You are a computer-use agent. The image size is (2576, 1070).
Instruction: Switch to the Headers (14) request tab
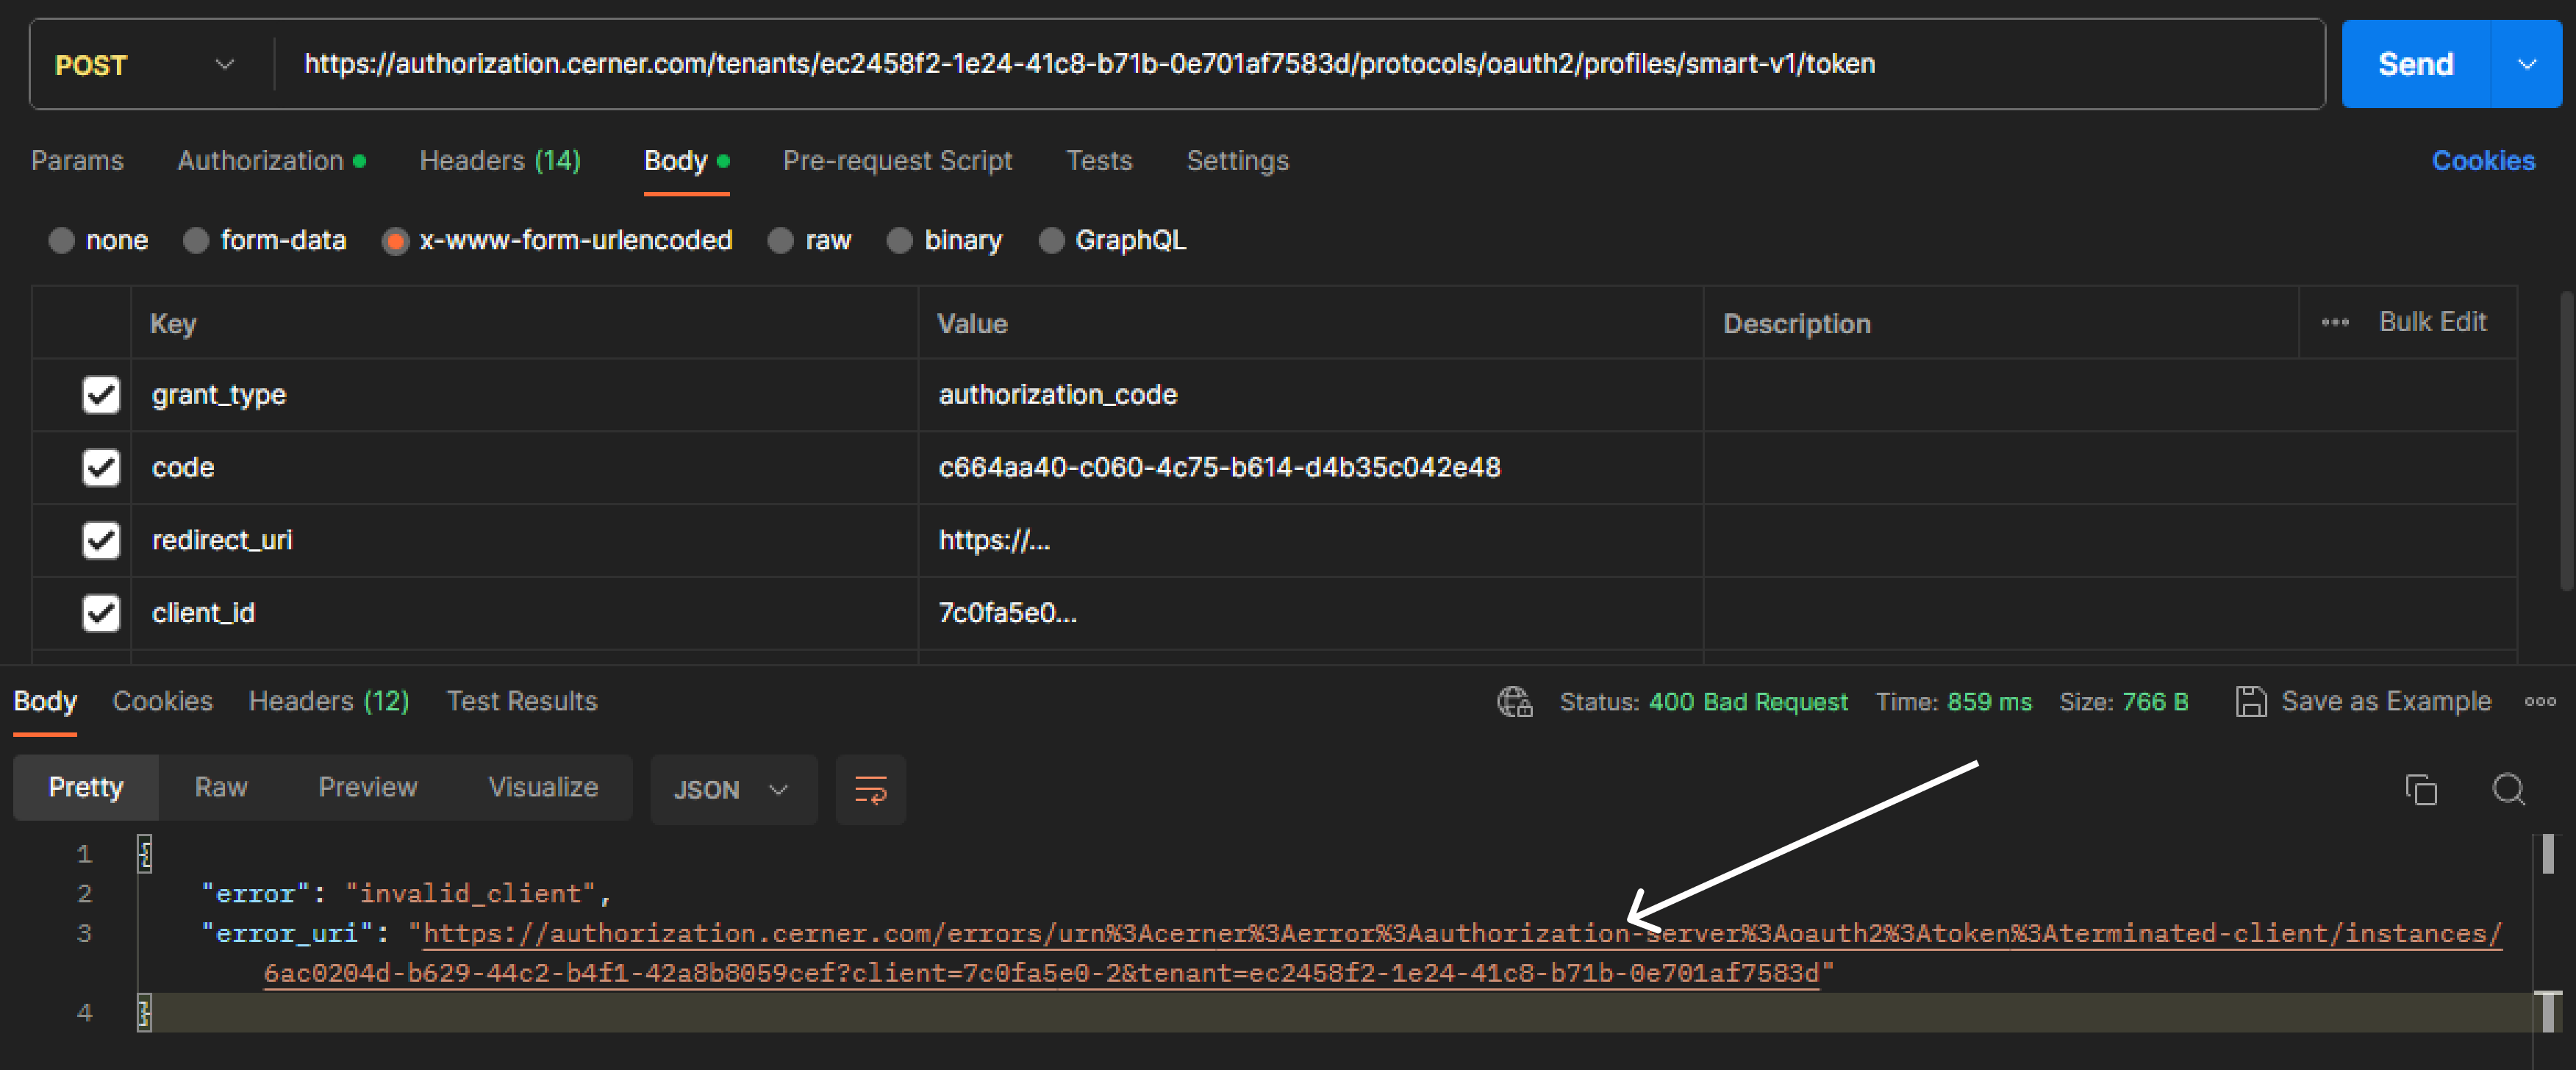coord(499,160)
